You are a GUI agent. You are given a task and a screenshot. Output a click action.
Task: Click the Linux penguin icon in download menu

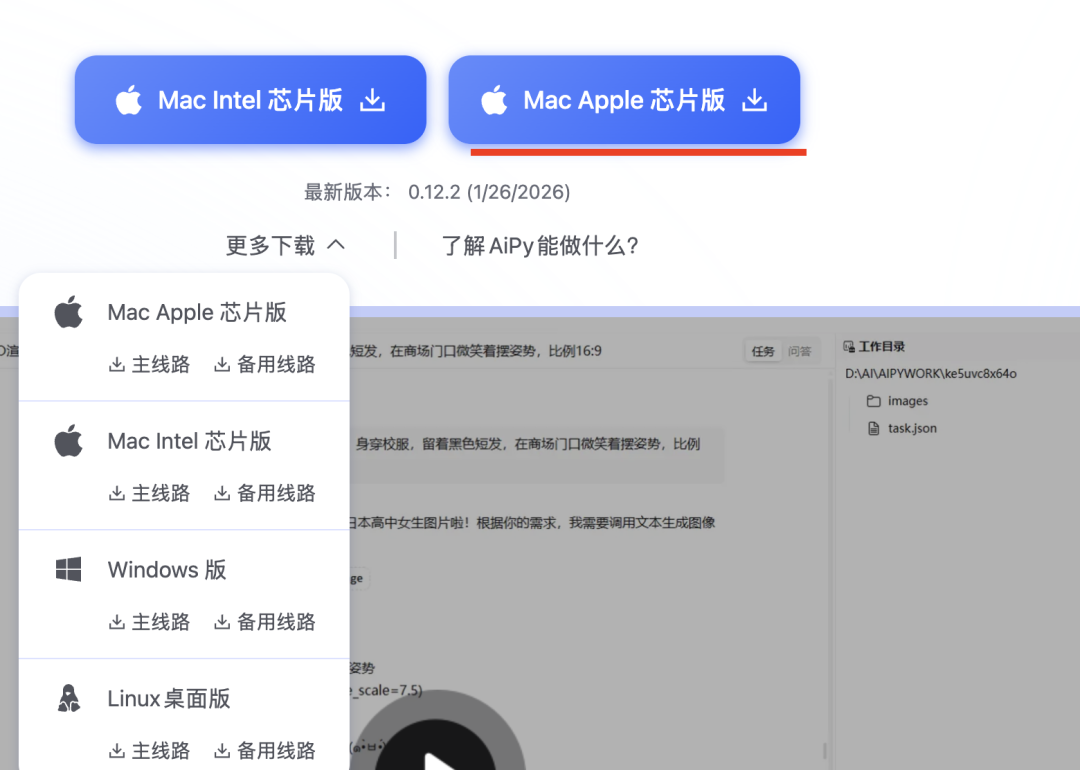tap(66, 698)
